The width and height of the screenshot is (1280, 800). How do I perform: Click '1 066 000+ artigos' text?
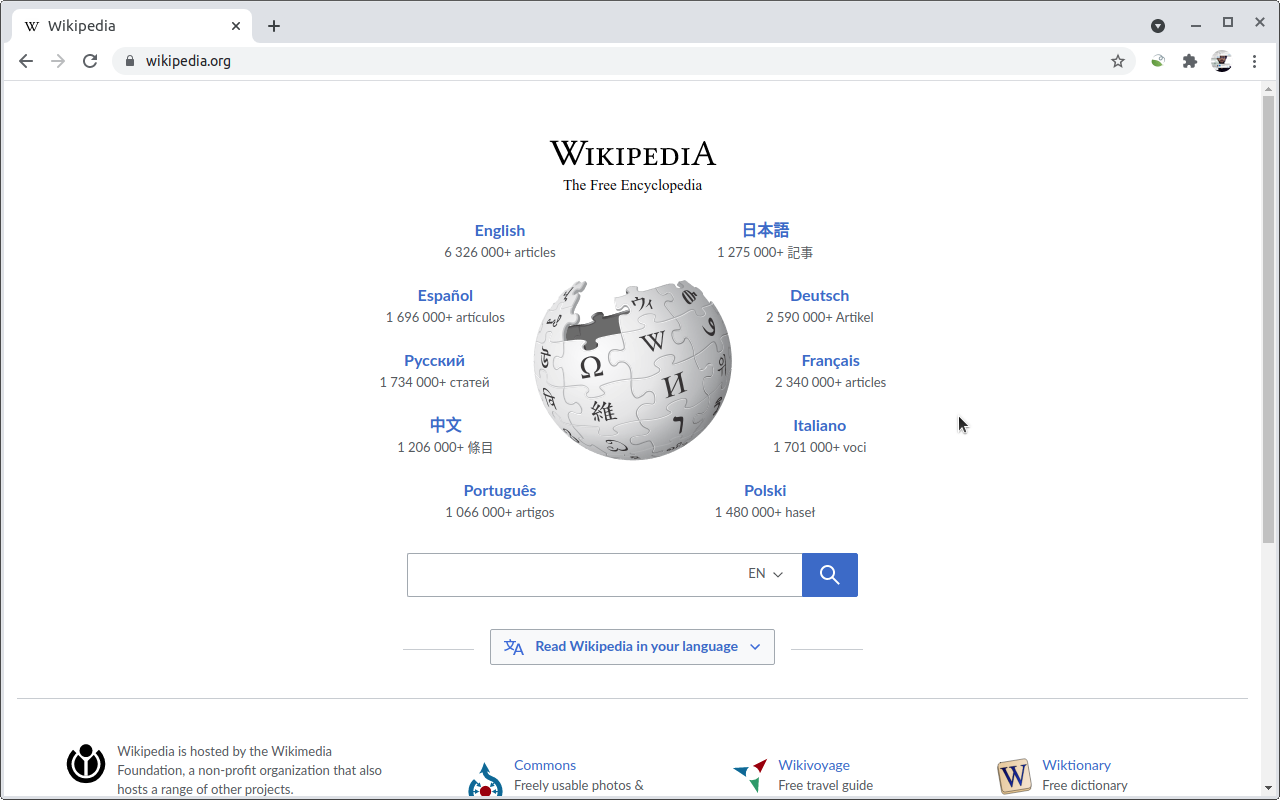coord(500,513)
